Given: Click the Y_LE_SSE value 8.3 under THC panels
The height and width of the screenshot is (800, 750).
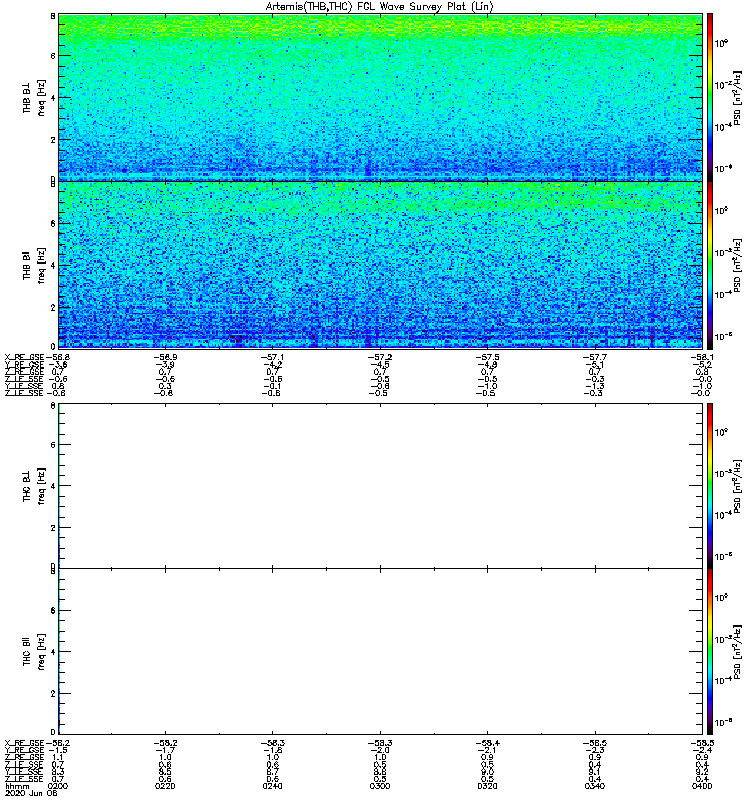Looking at the screenshot, I should point(58,772).
